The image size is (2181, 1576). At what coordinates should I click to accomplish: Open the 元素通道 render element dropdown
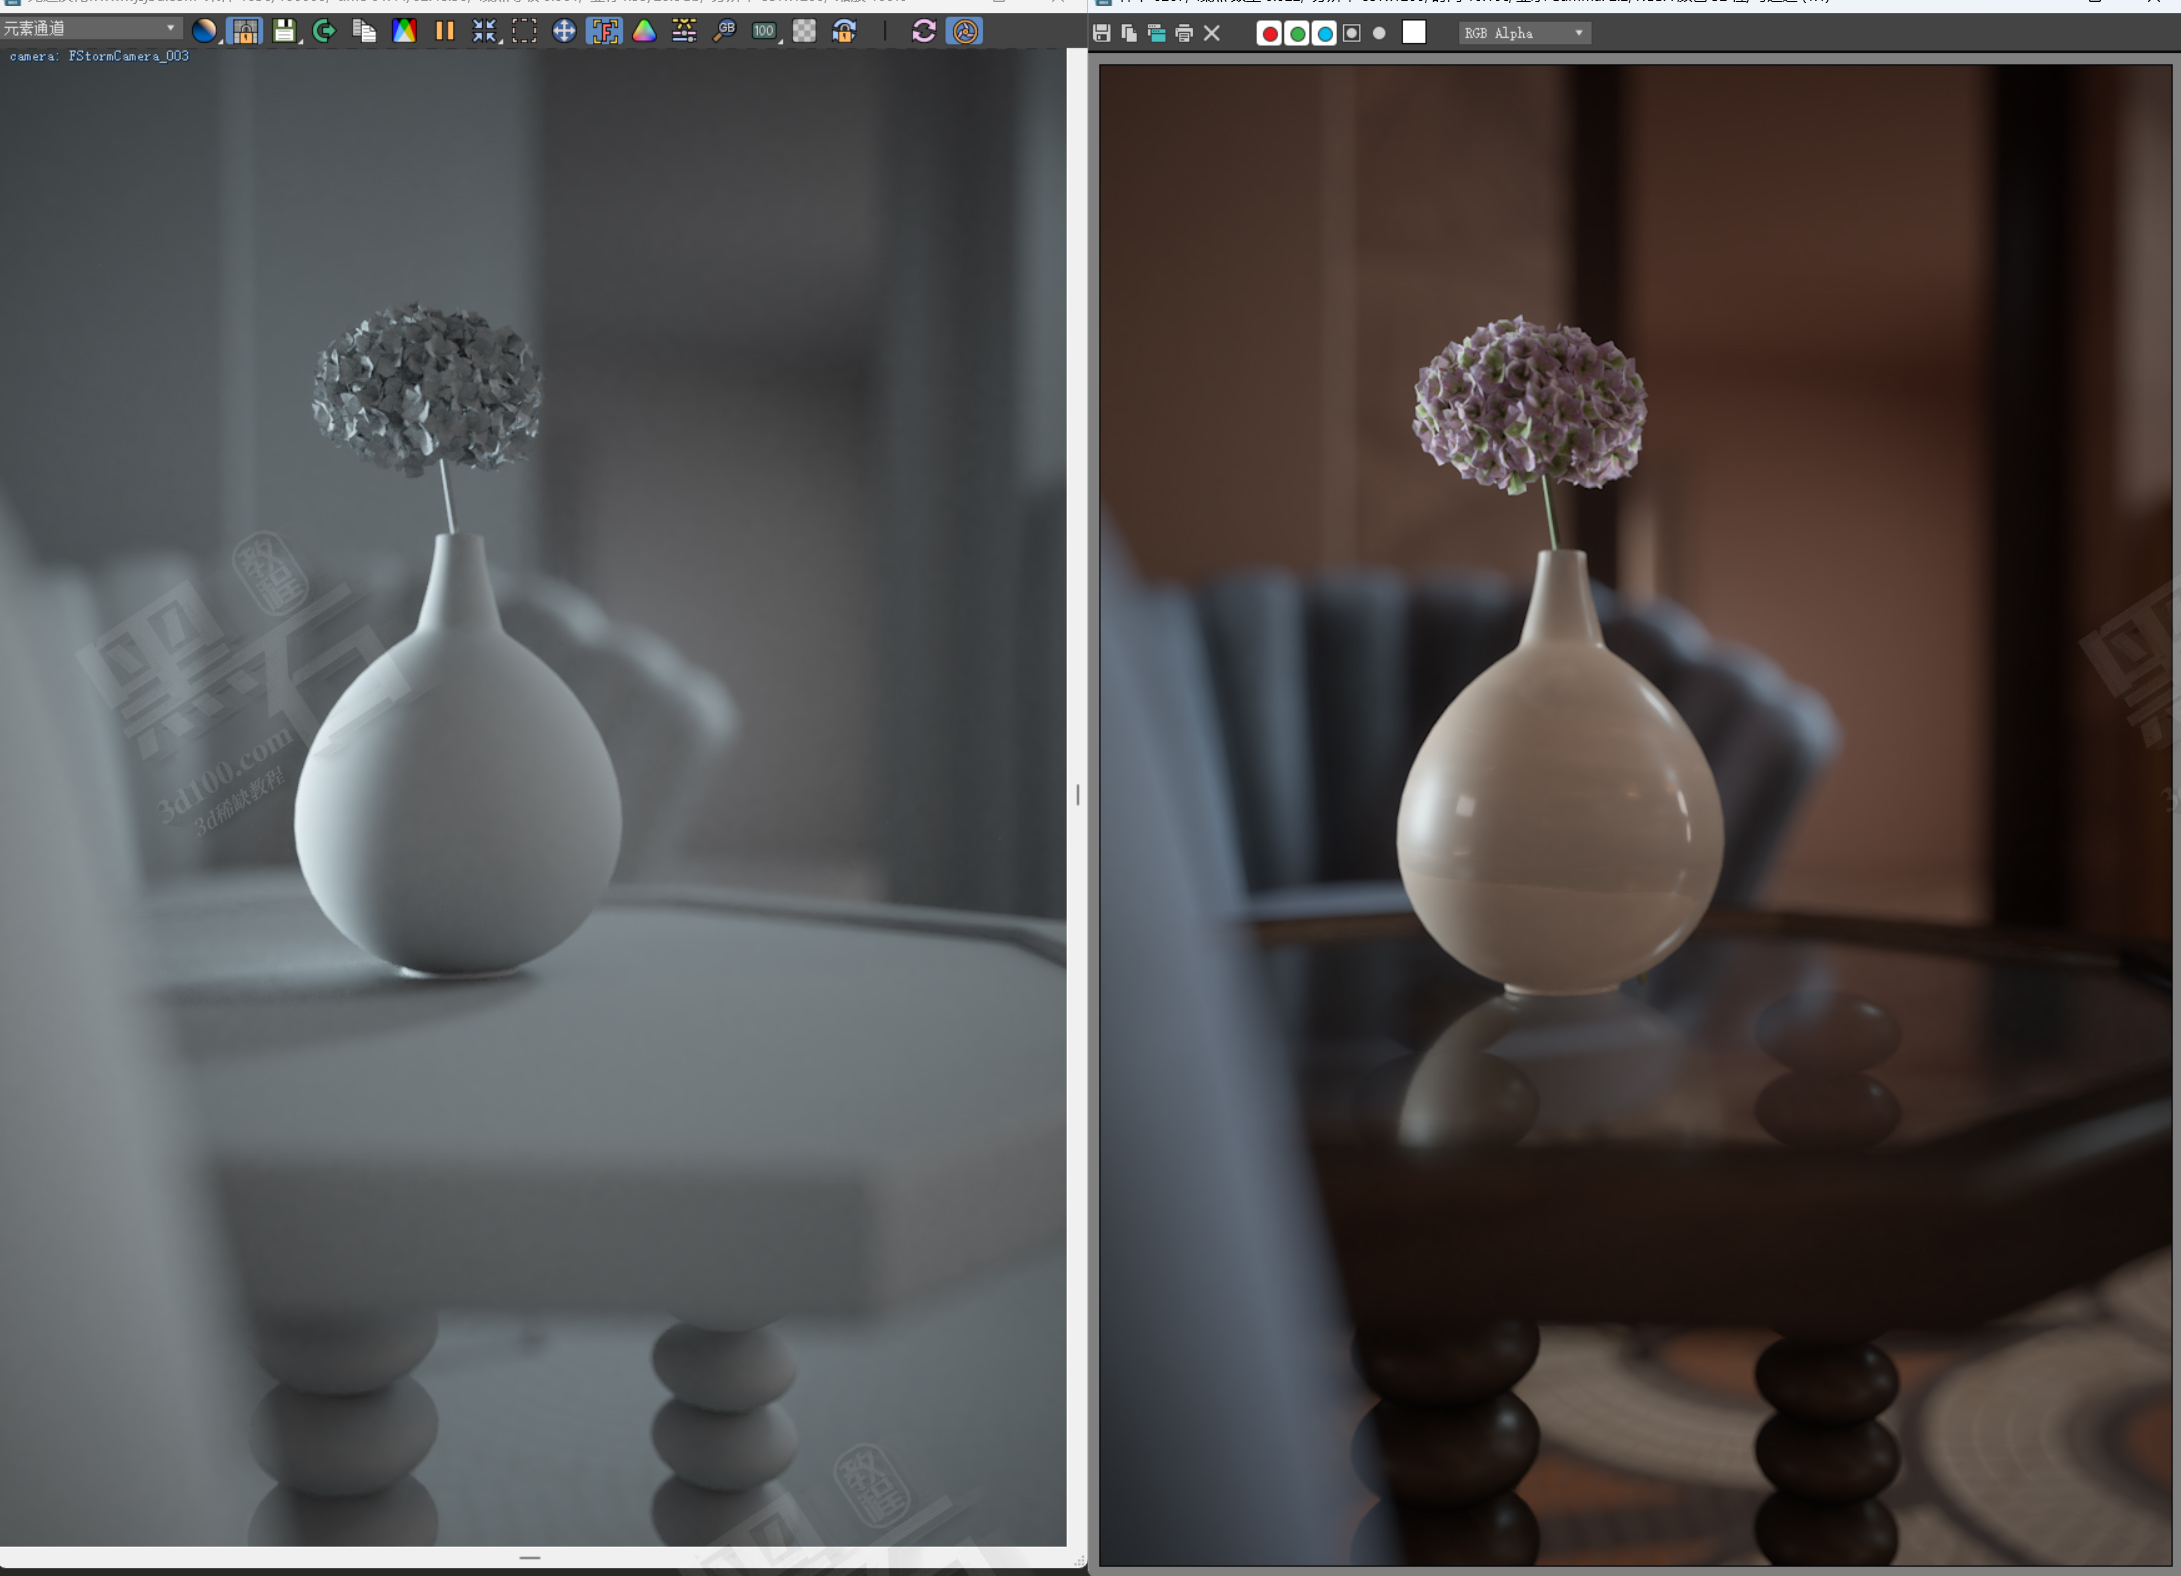pyautogui.click(x=90, y=28)
